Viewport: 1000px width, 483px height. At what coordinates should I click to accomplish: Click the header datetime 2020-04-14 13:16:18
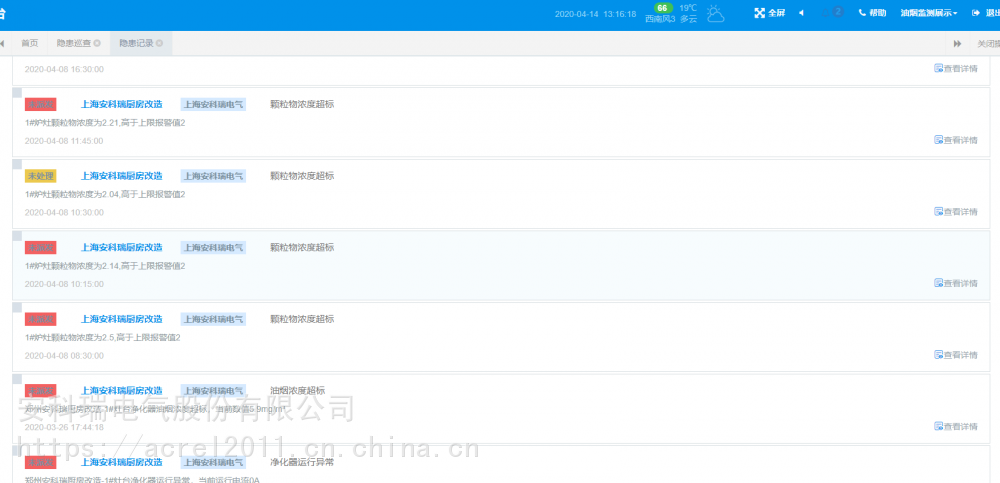point(595,14)
